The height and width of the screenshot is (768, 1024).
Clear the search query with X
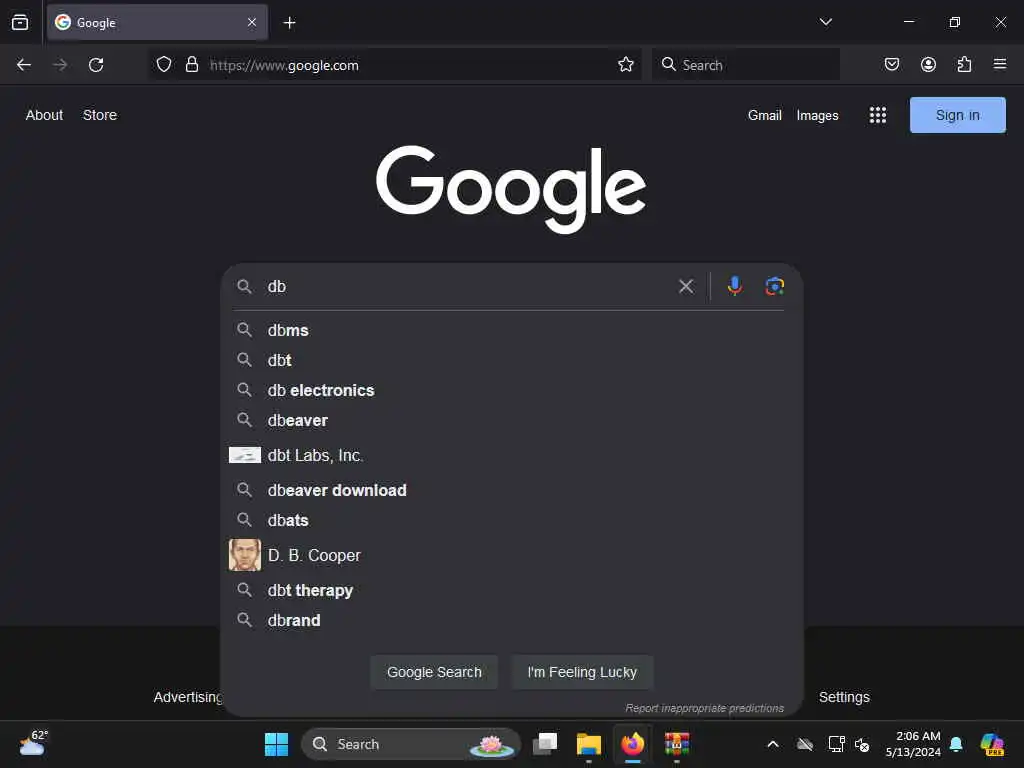click(686, 286)
